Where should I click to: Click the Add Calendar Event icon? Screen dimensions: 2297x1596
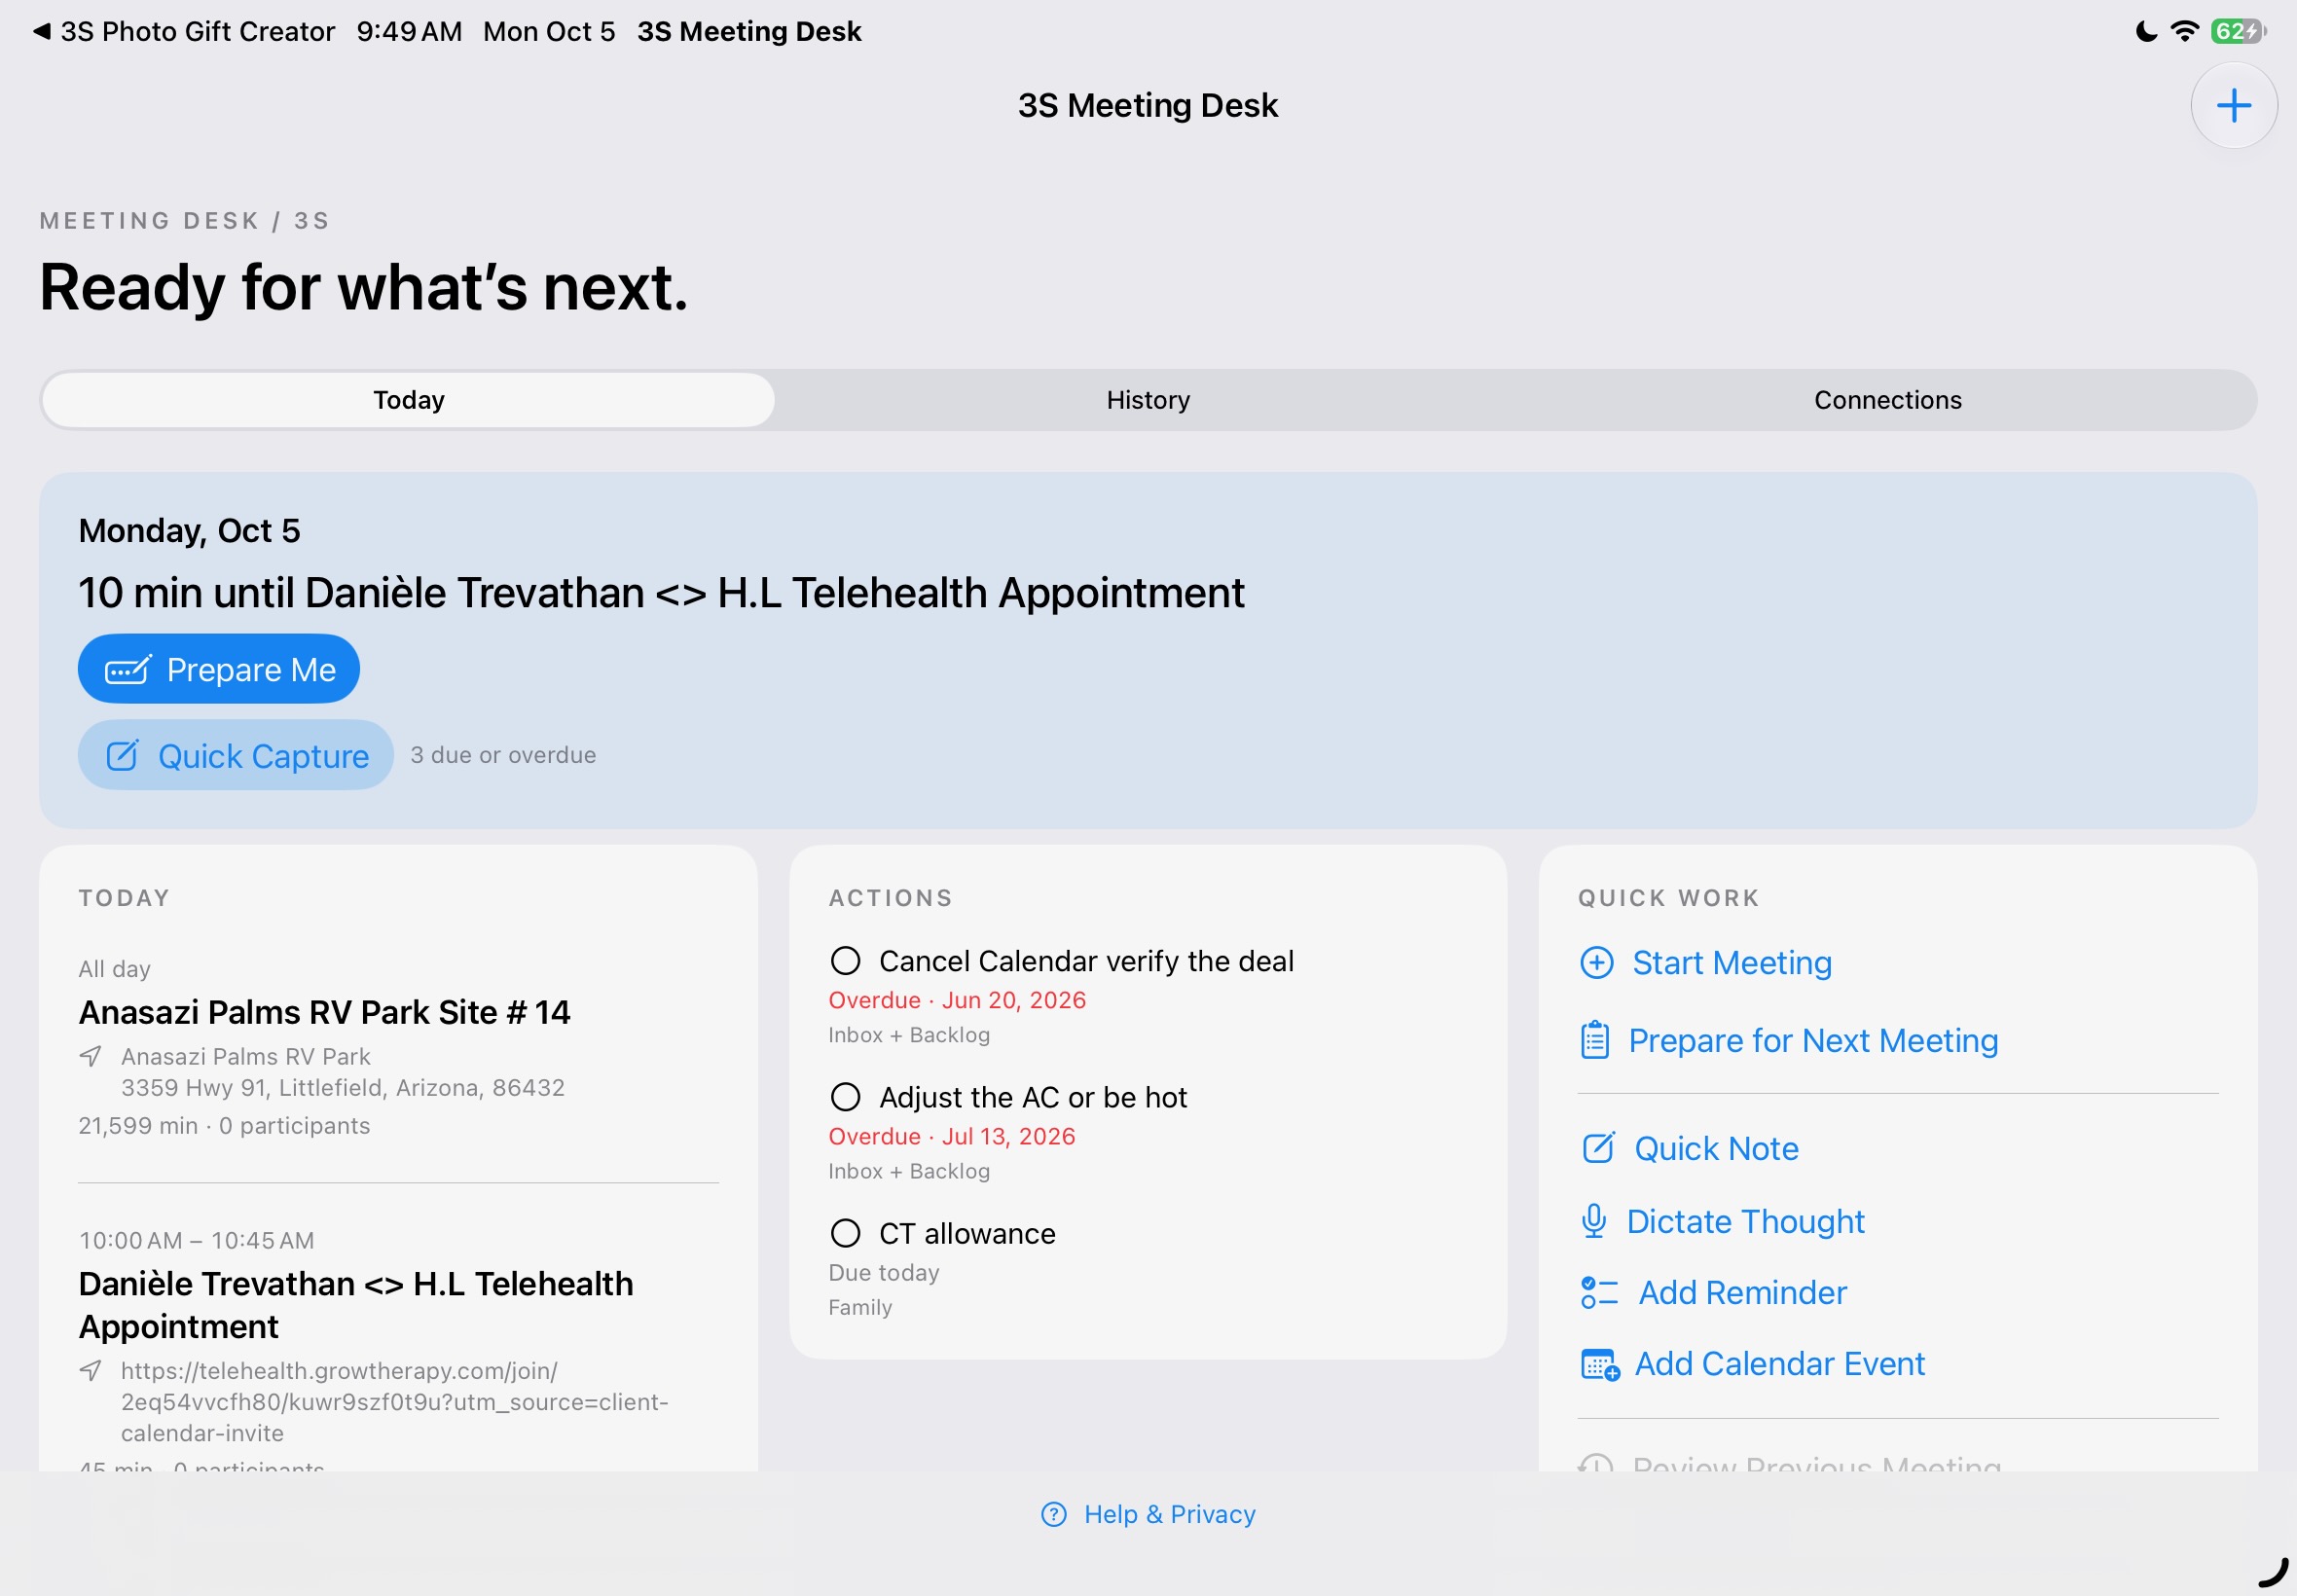[x=1599, y=1364]
